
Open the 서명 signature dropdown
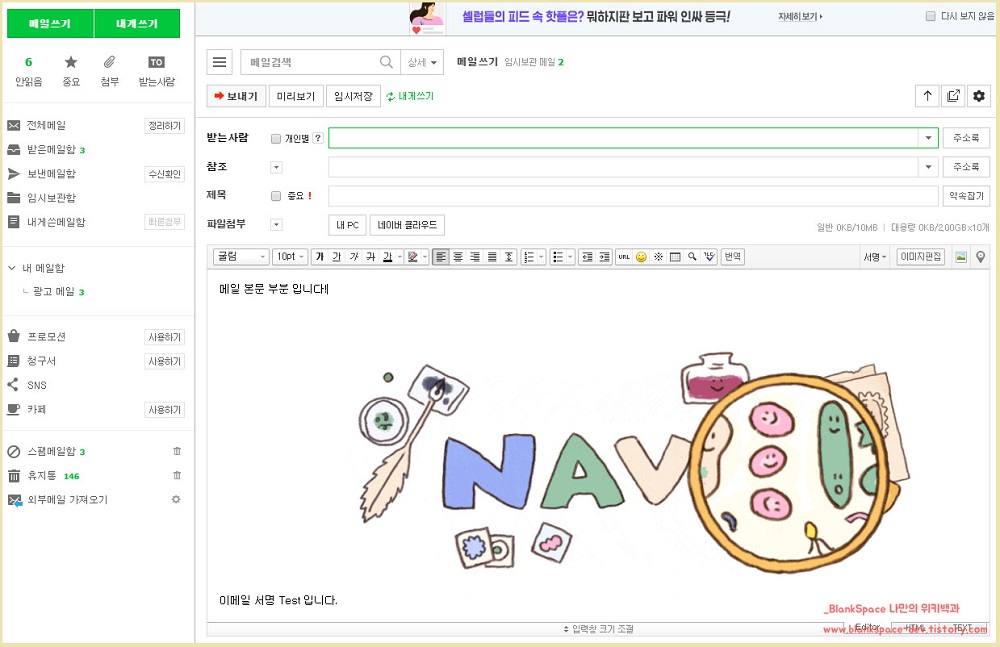[x=874, y=257]
